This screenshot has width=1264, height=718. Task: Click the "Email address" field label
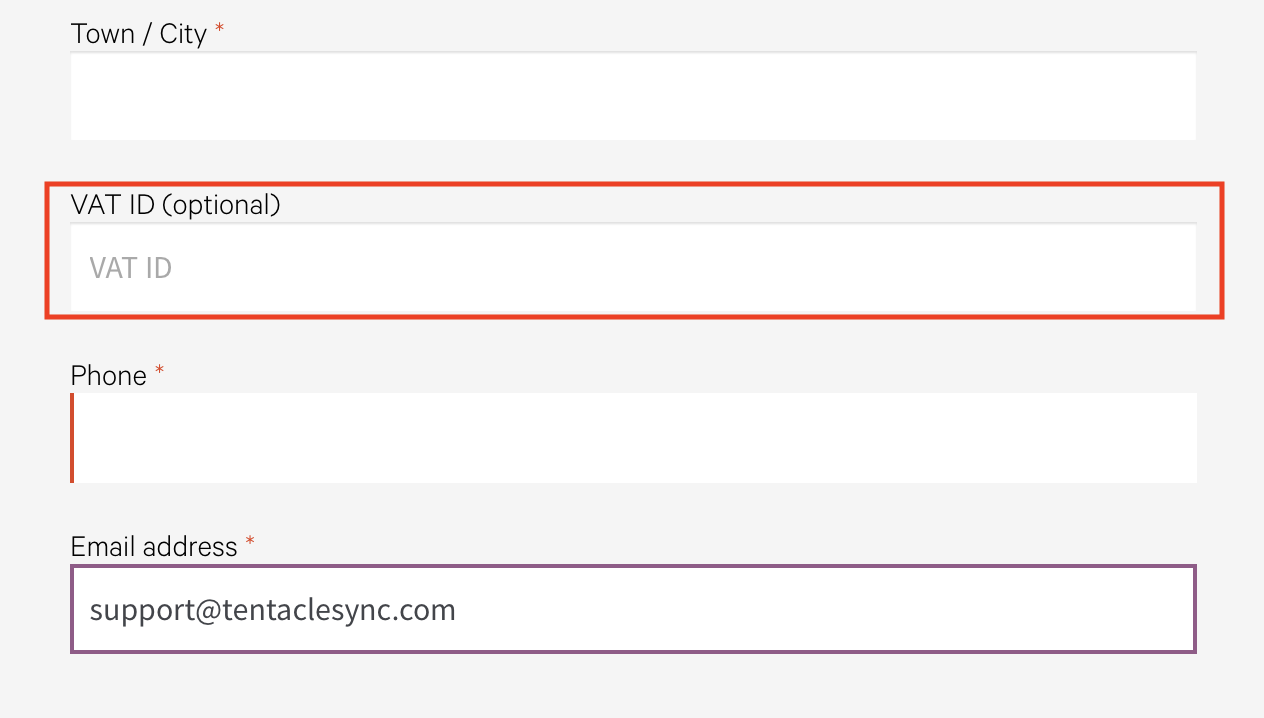coord(154,547)
